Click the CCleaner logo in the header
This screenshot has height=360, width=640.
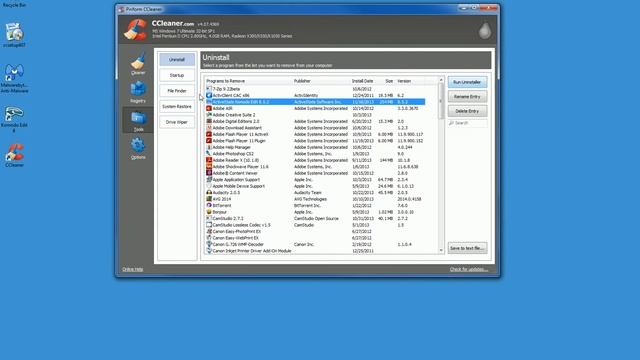point(136,30)
